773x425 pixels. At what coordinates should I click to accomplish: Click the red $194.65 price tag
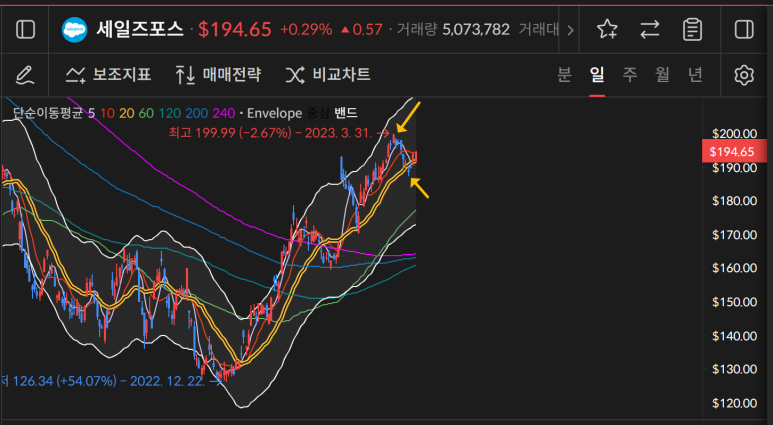point(734,151)
